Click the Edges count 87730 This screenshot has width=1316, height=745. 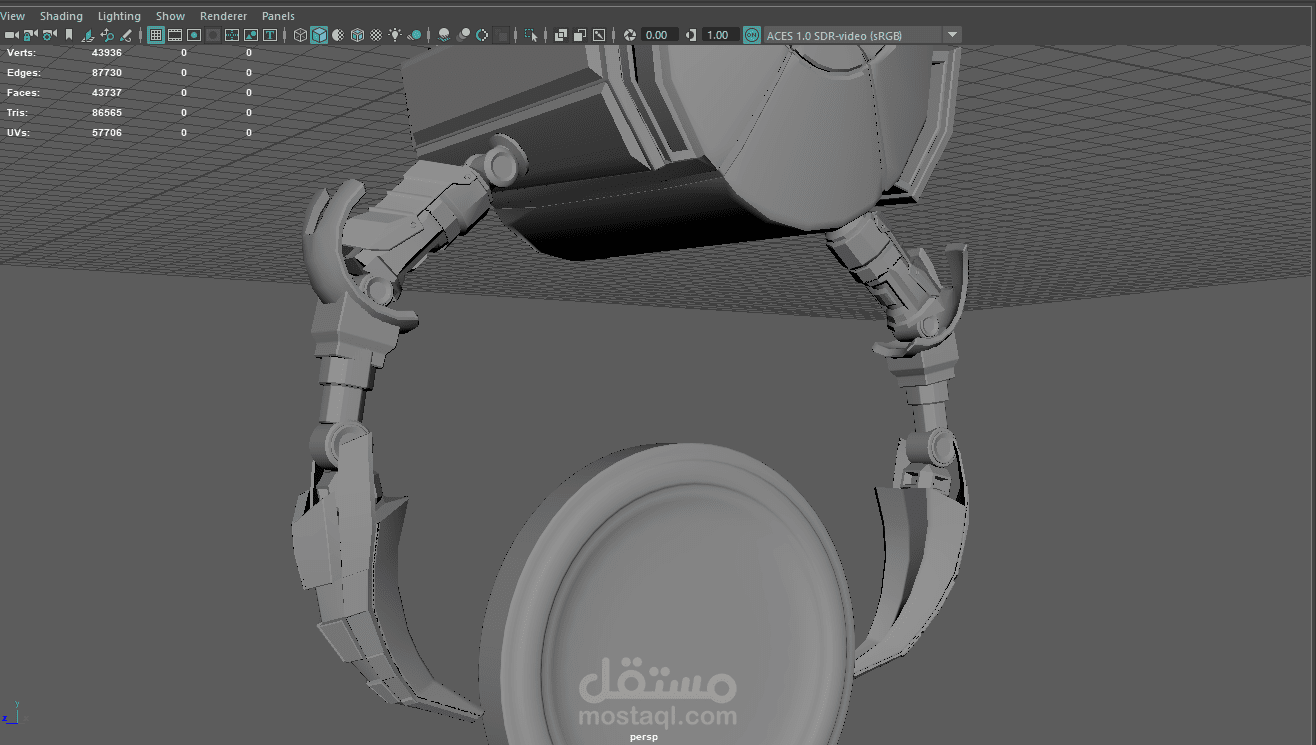106,72
